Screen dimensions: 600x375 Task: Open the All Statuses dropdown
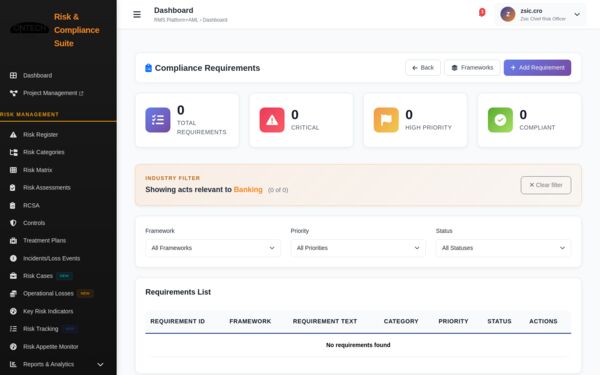coord(503,248)
